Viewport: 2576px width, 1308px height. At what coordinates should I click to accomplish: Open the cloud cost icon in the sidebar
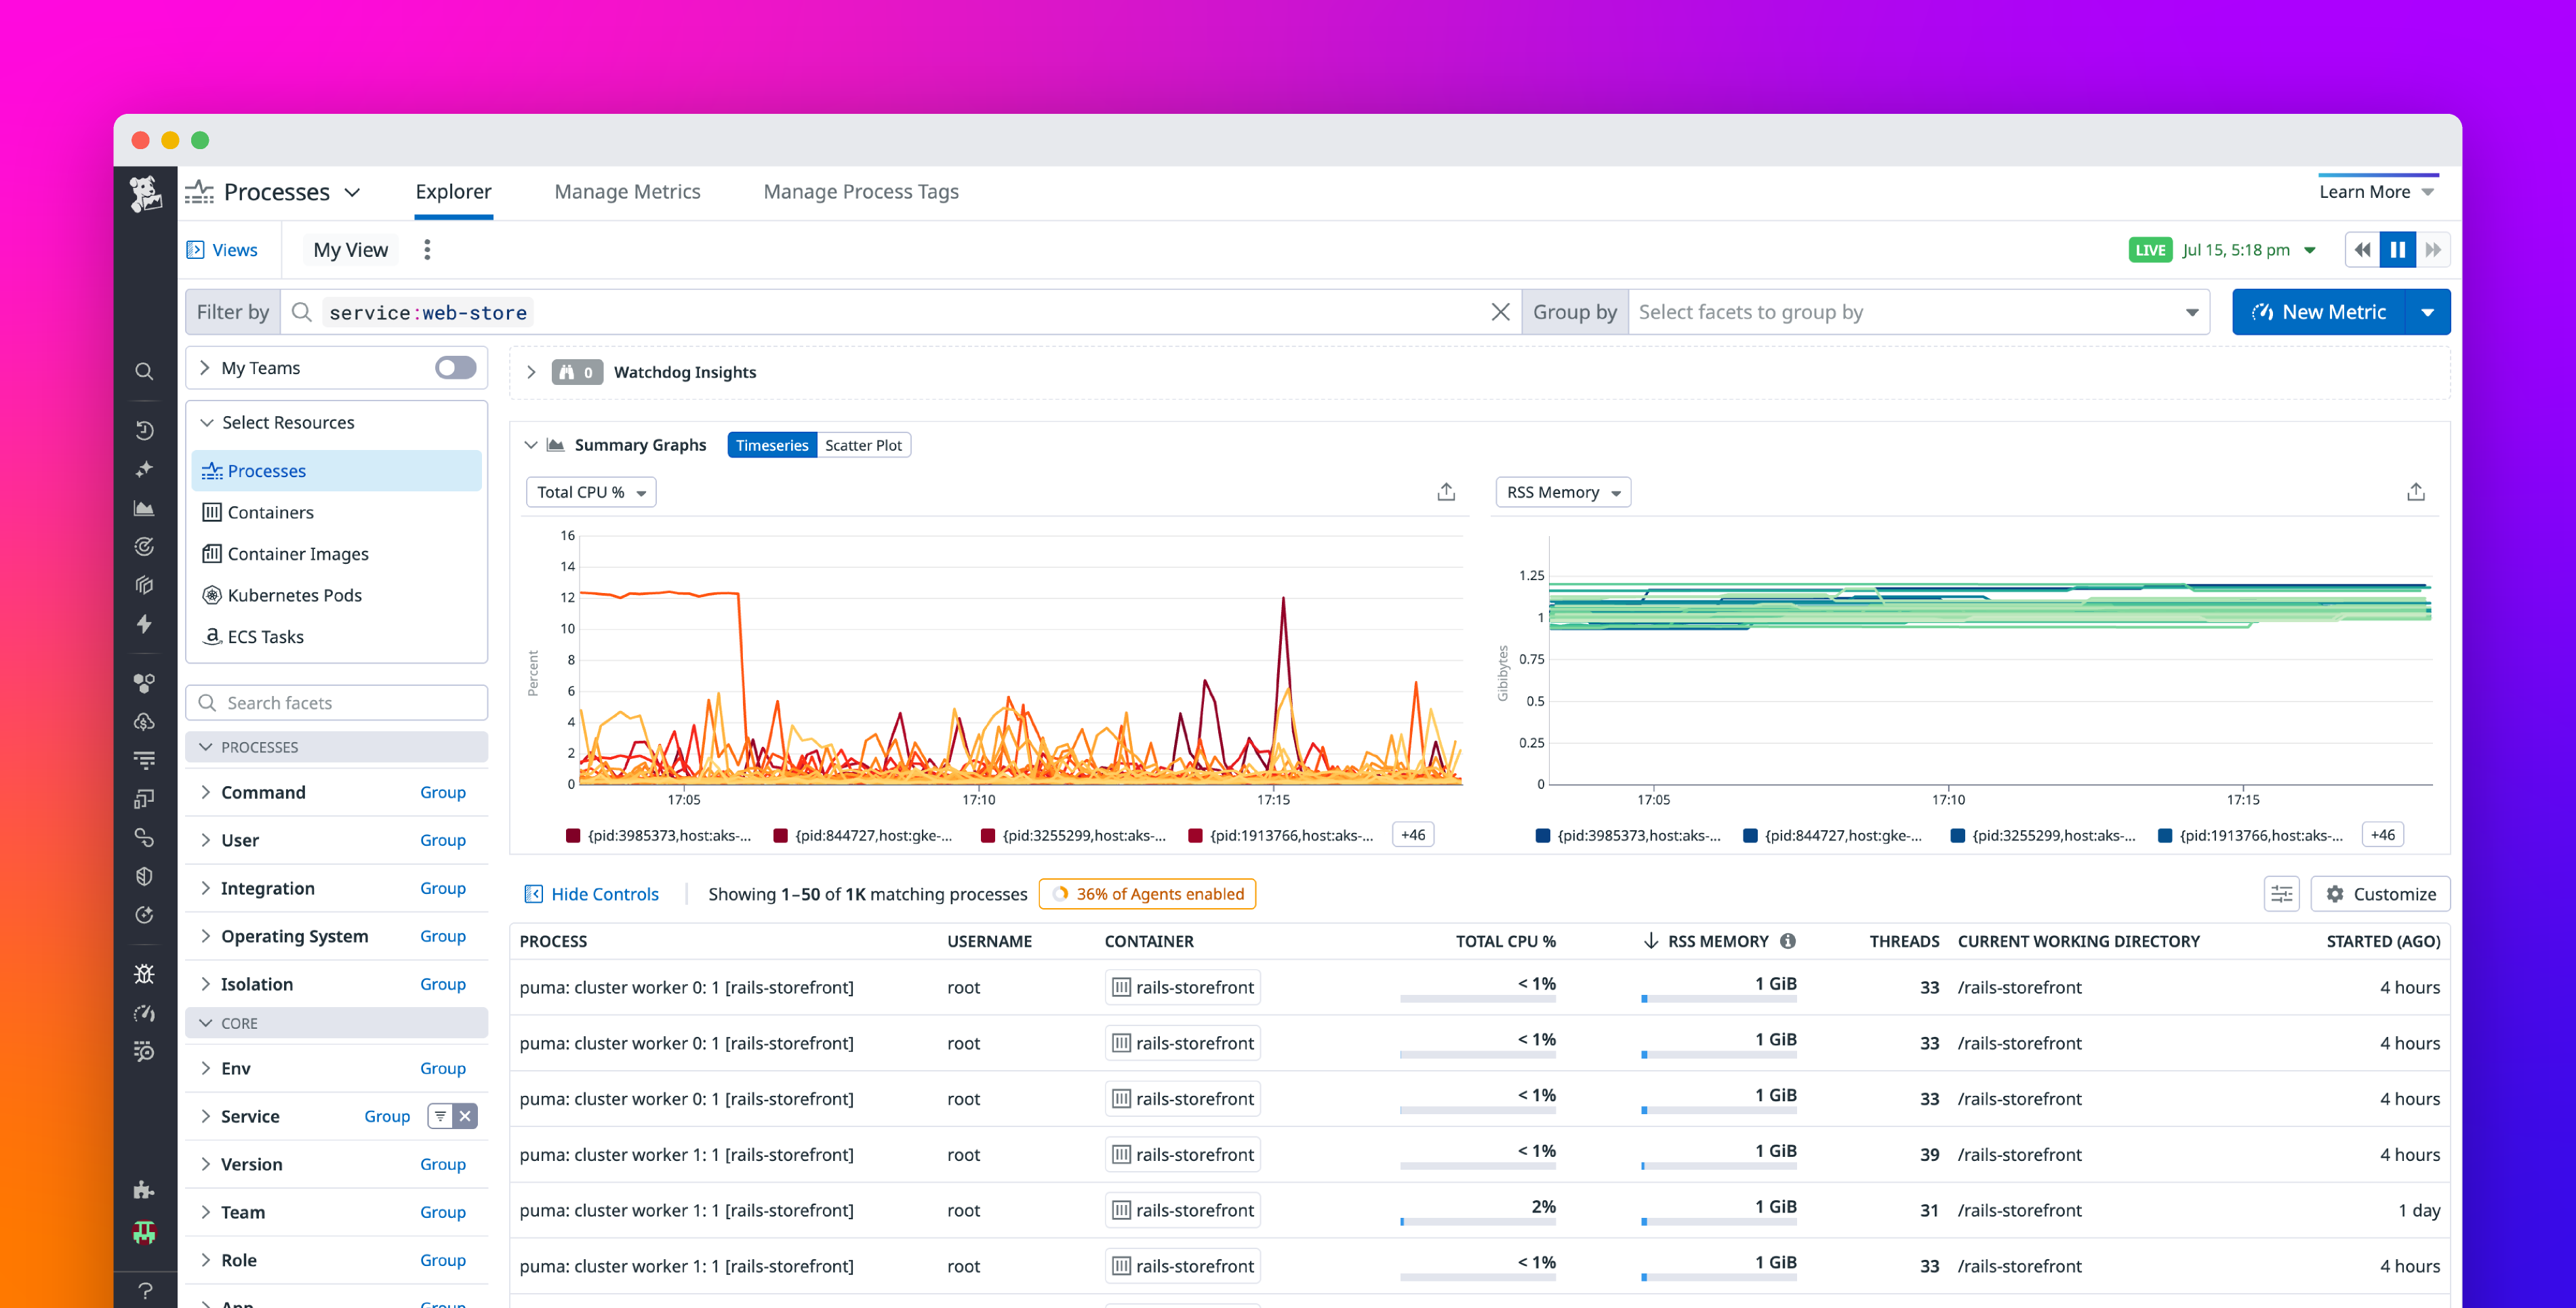pyautogui.click(x=145, y=721)
